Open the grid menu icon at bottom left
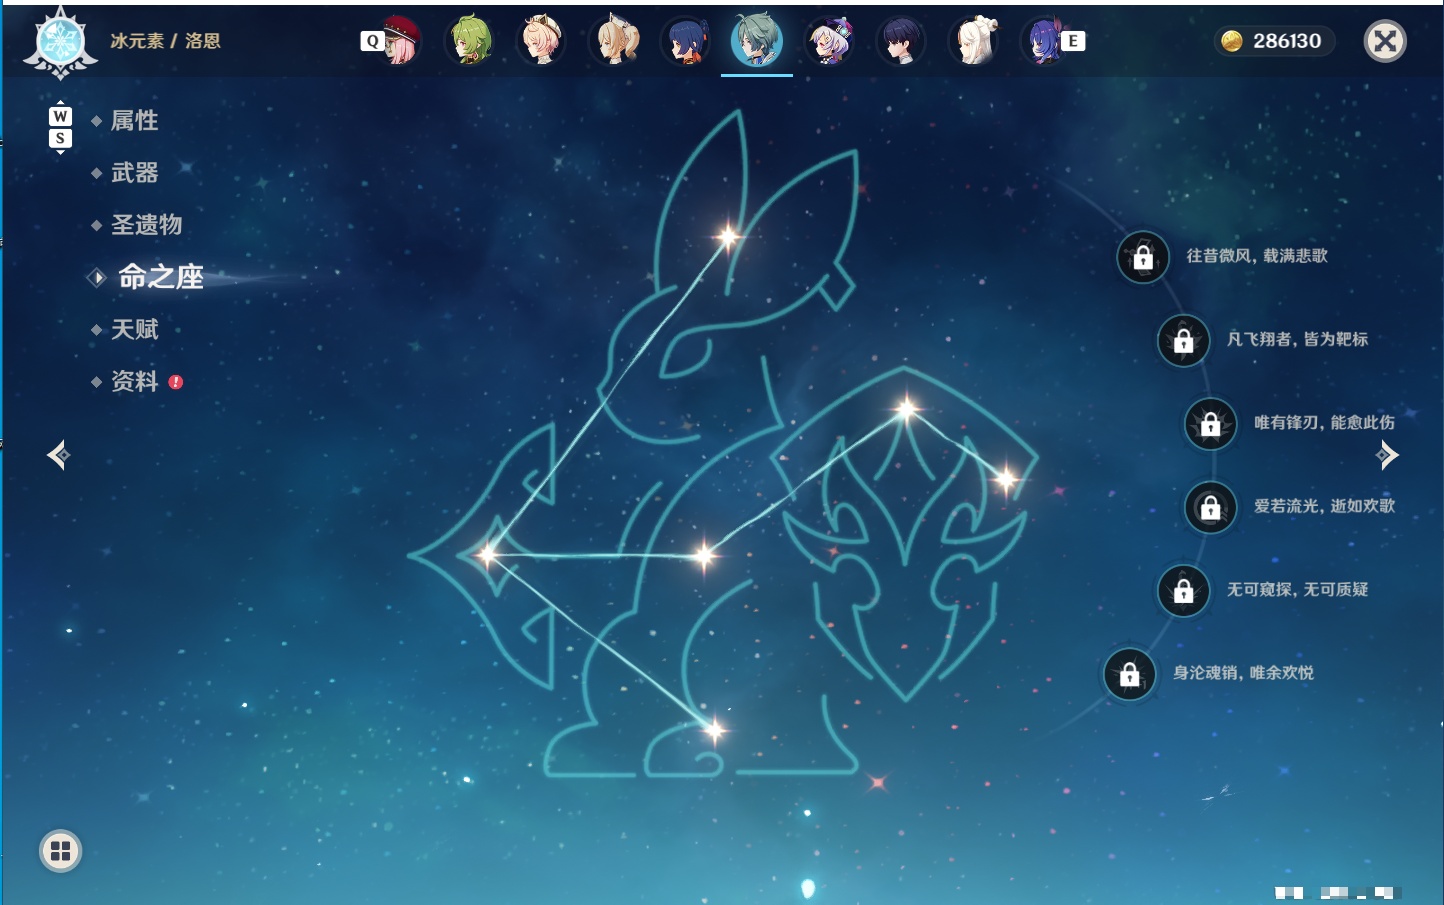This screenshot has width=1444, height=905. click(60, 851)
